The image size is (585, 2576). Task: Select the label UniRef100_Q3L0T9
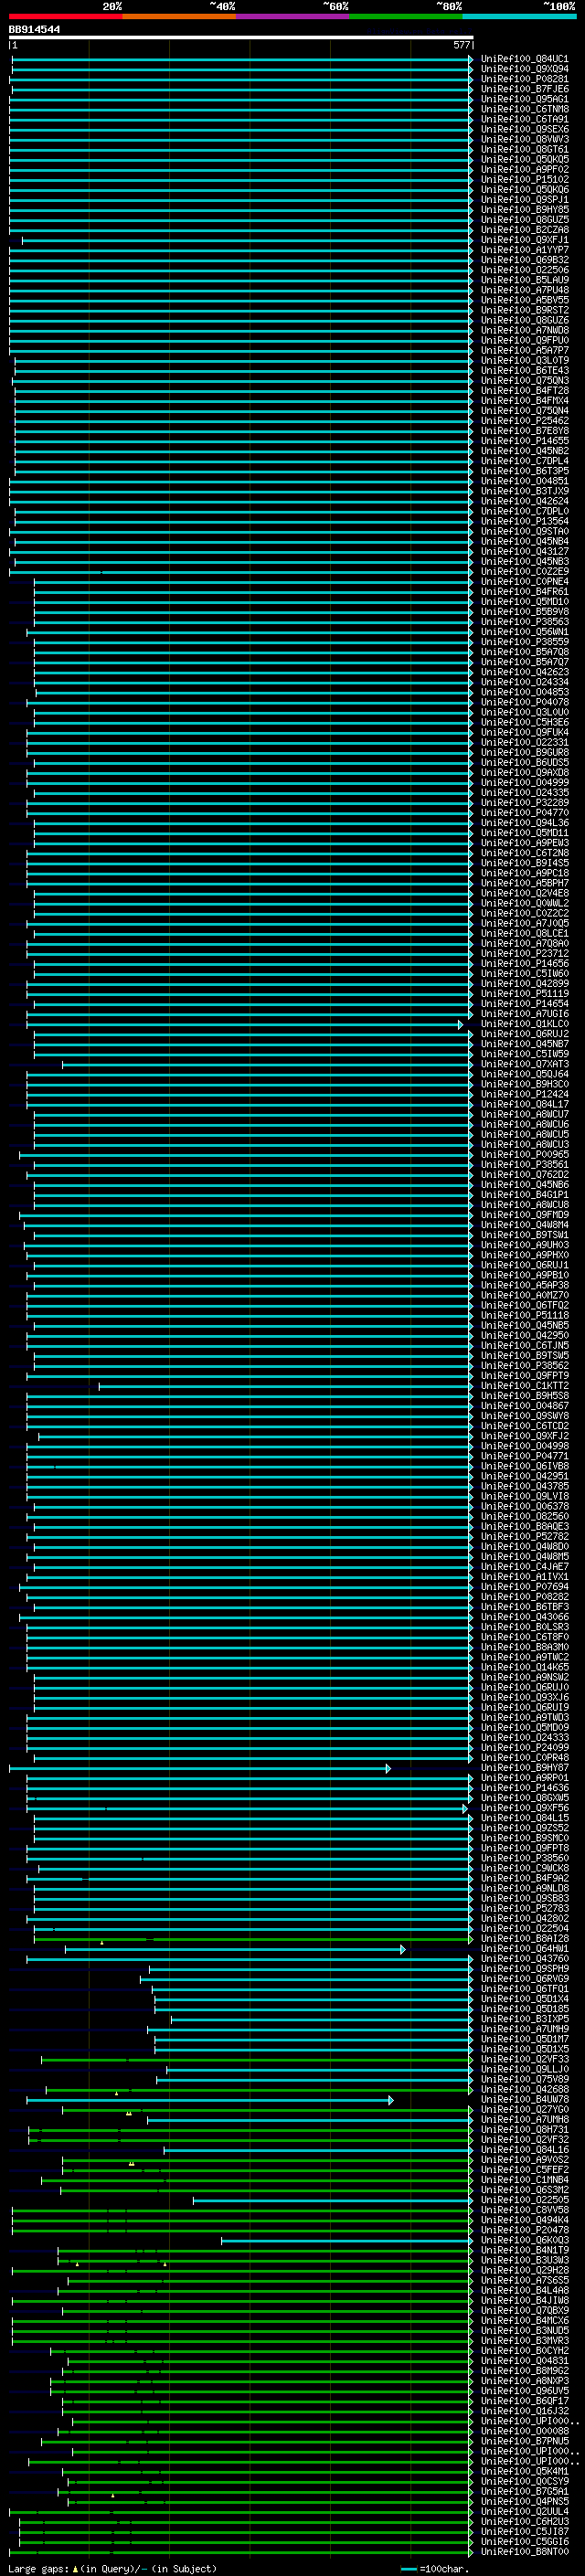525,361
